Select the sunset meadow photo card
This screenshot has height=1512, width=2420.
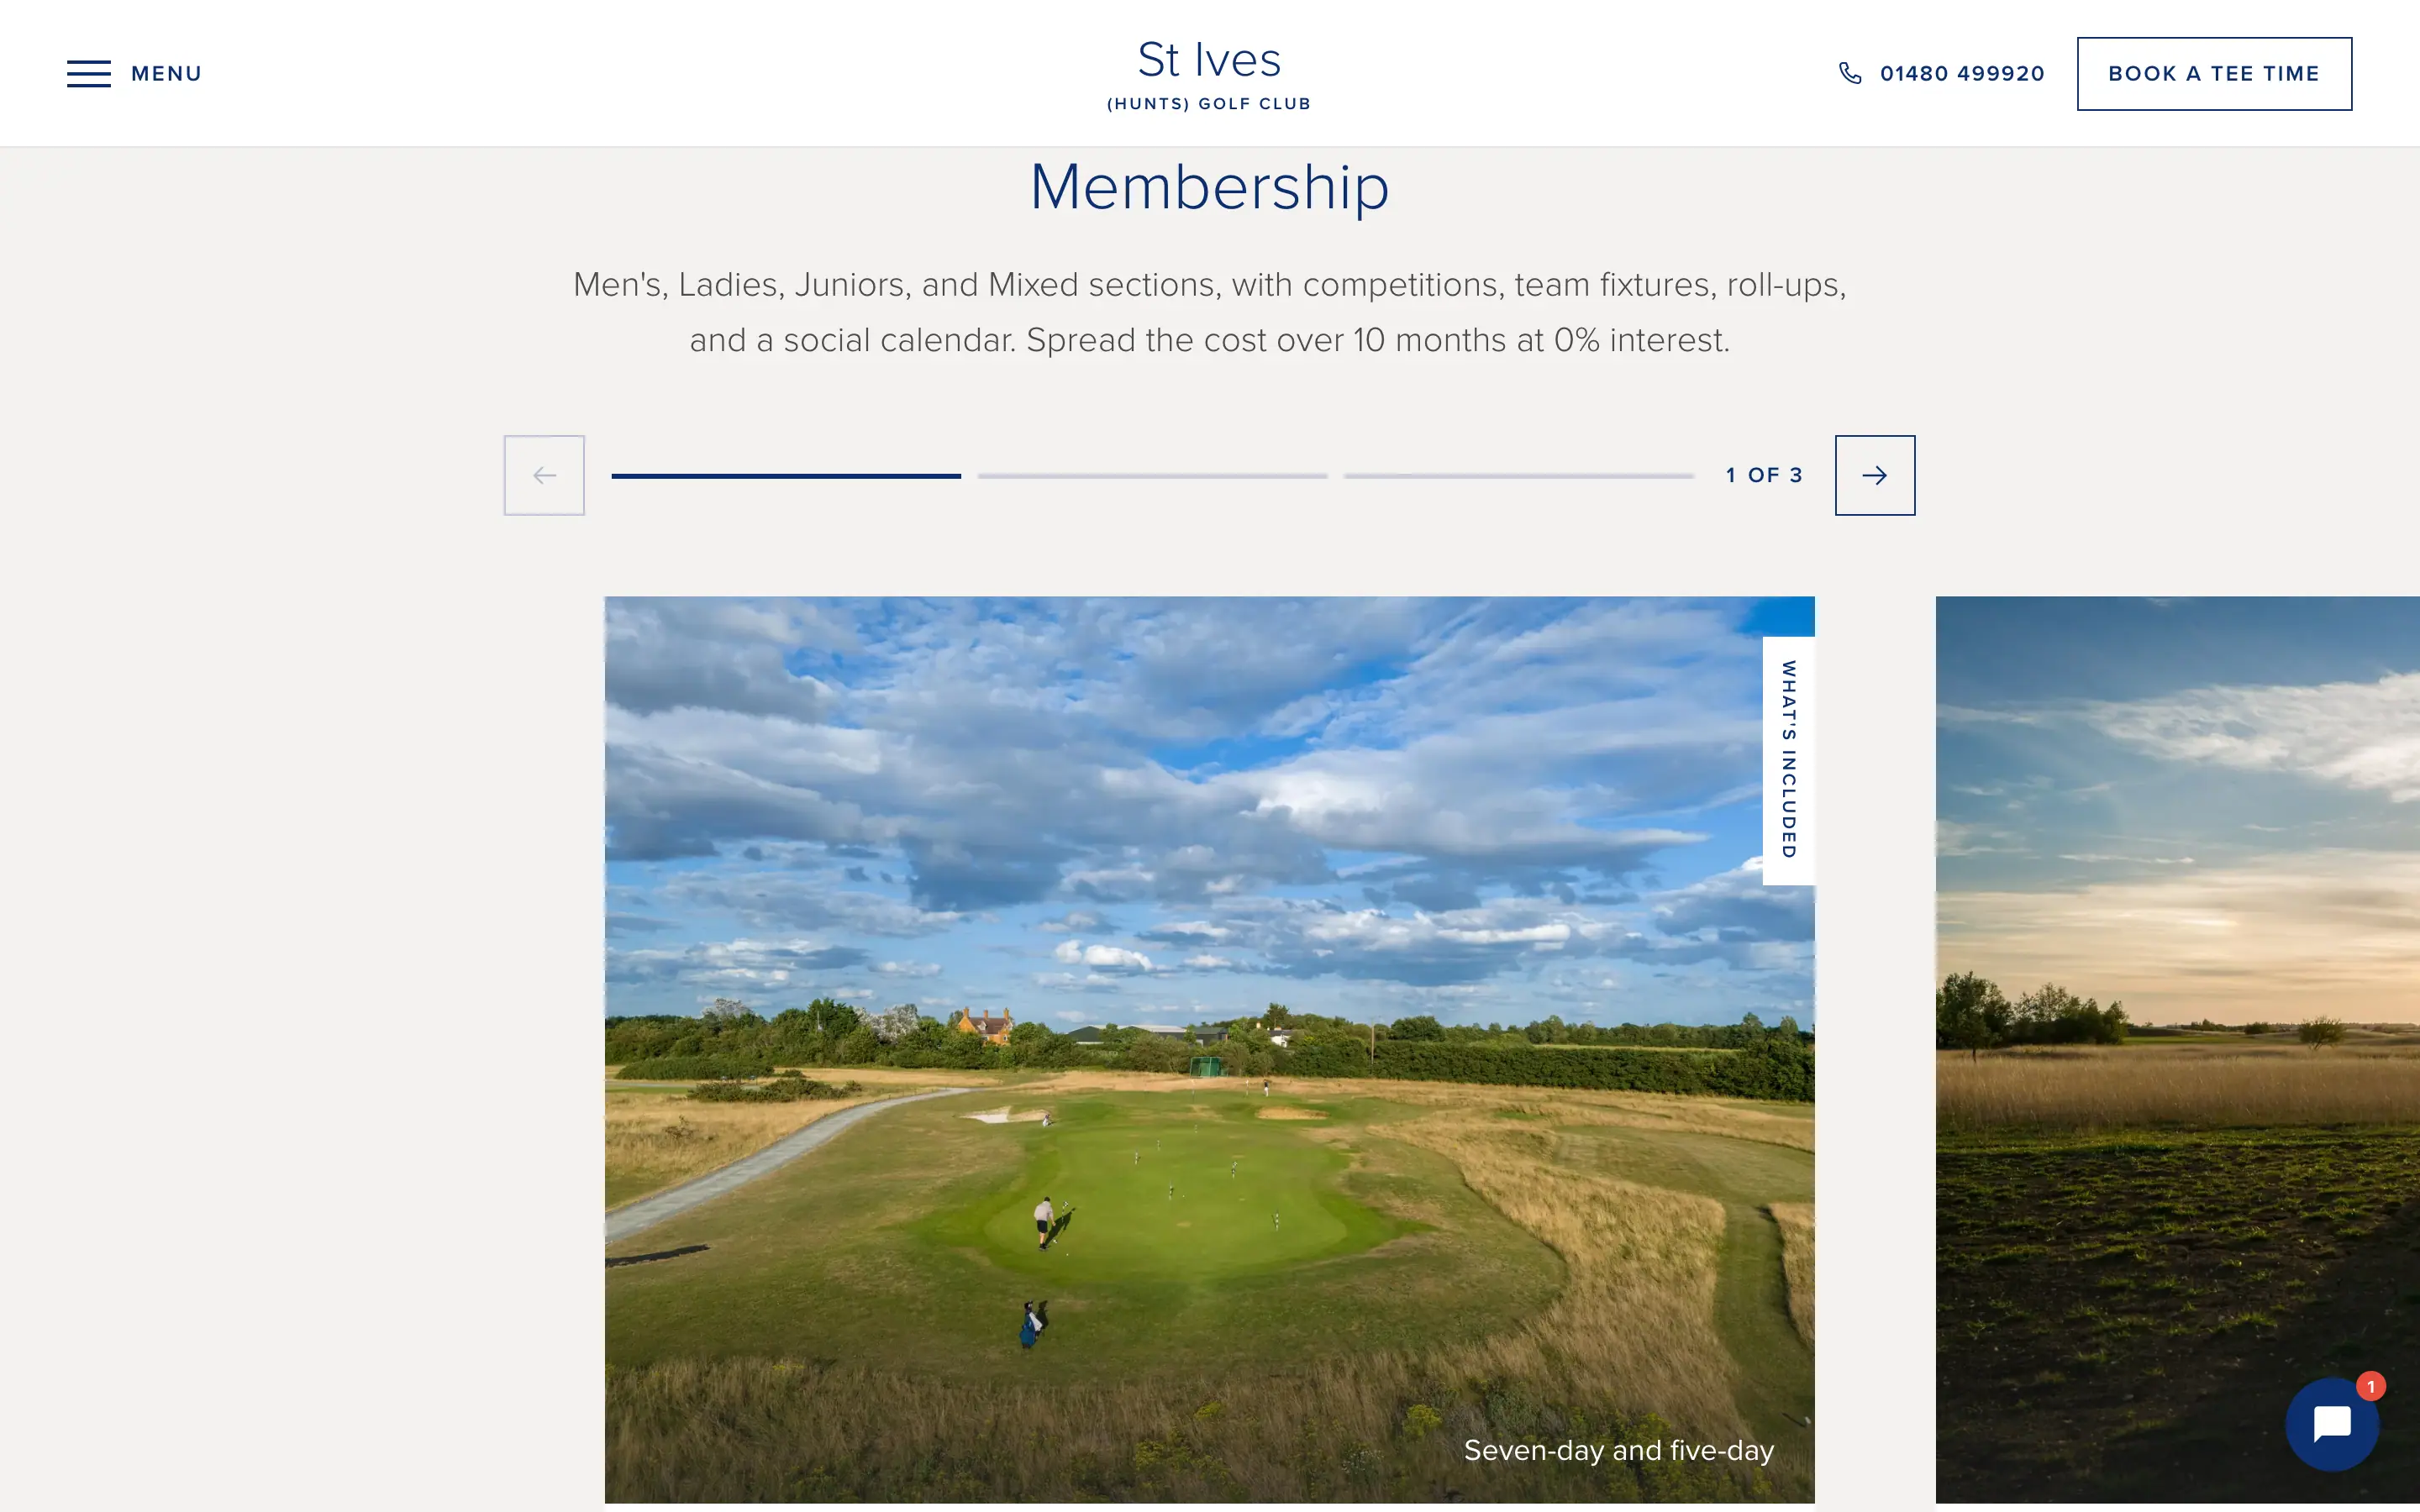pyautogui.click(x=2178, y=1050)
